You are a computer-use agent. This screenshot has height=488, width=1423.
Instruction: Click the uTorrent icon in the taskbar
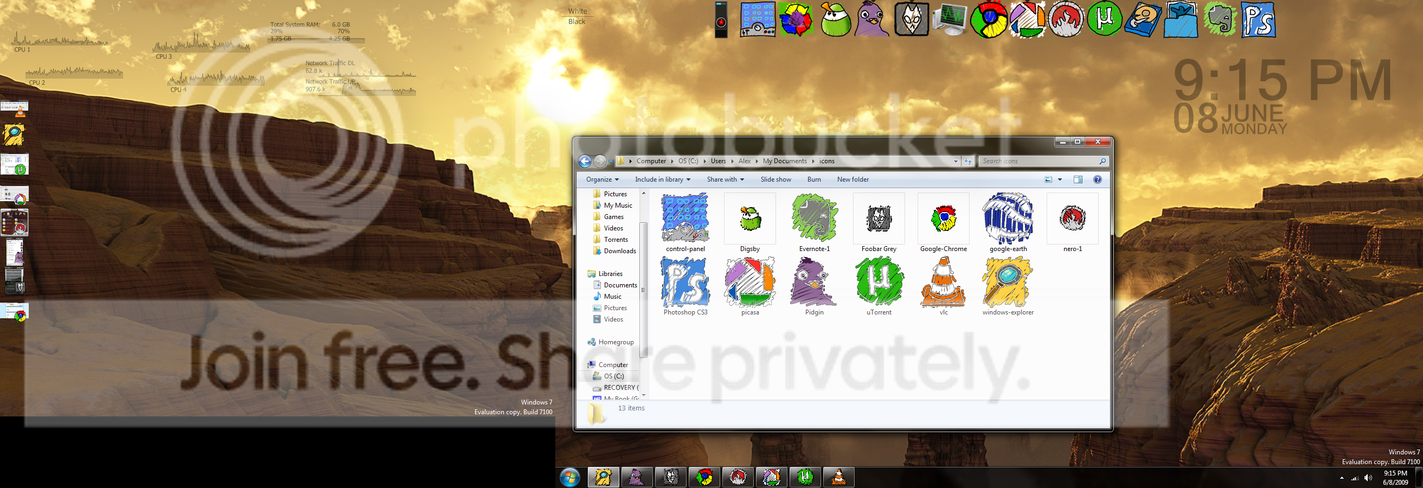tap(805, 477)
